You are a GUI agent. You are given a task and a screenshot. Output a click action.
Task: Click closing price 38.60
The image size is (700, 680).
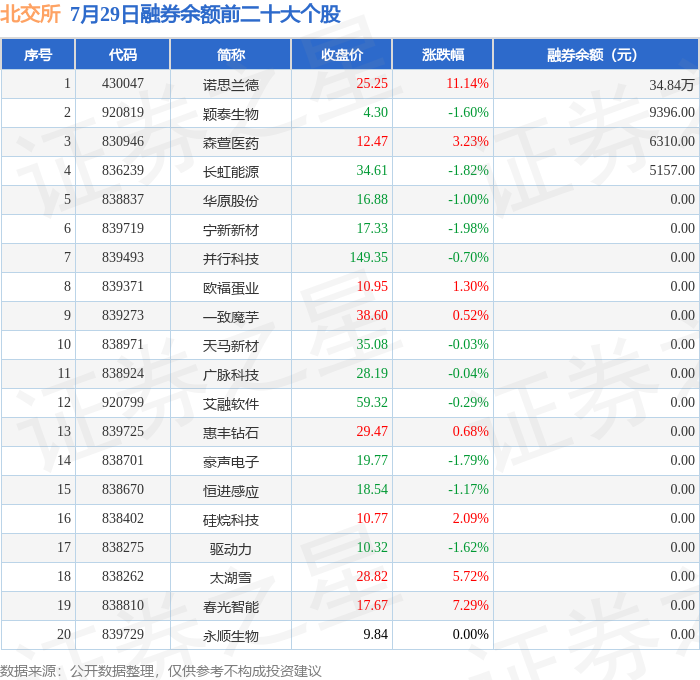pyautogui.click(x=372, y=316)
